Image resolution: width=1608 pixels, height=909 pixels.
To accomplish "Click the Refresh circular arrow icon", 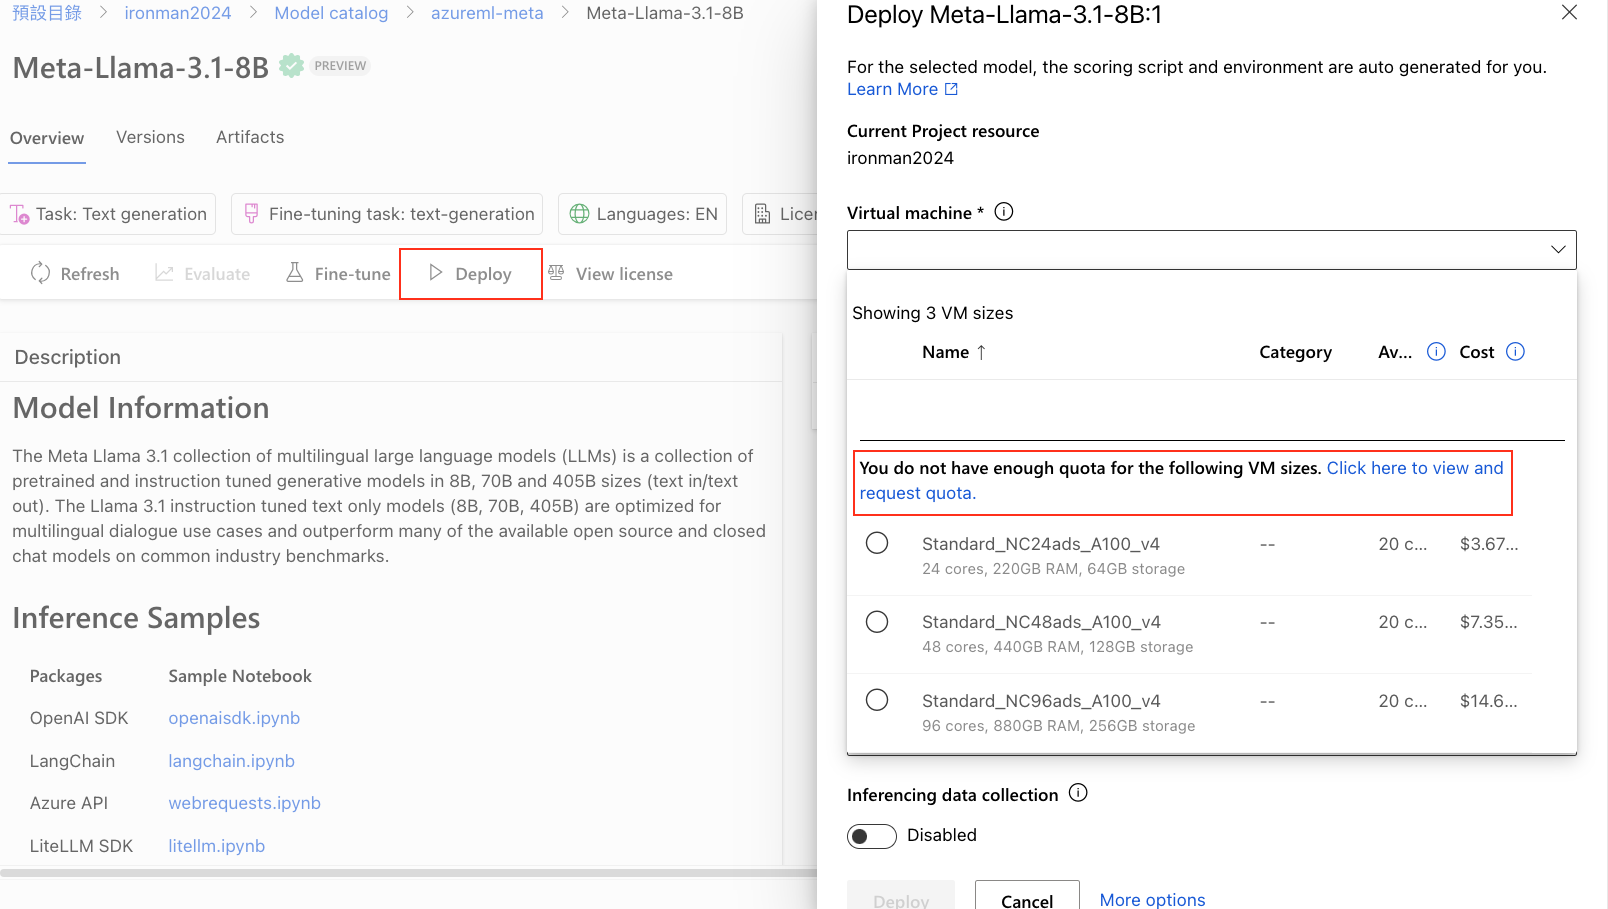I will [x=40, y=273].
